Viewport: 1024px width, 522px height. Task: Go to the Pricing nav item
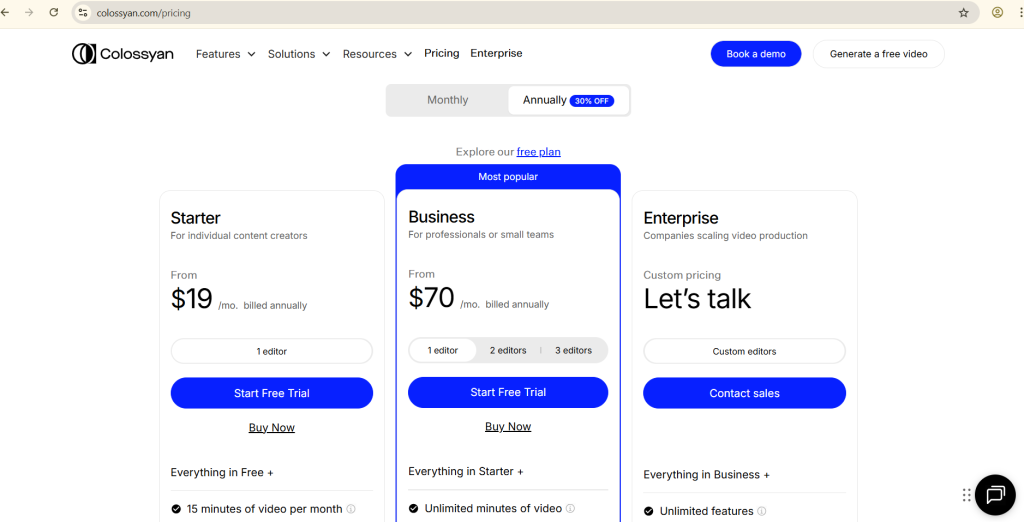click(x=441, y=54)
